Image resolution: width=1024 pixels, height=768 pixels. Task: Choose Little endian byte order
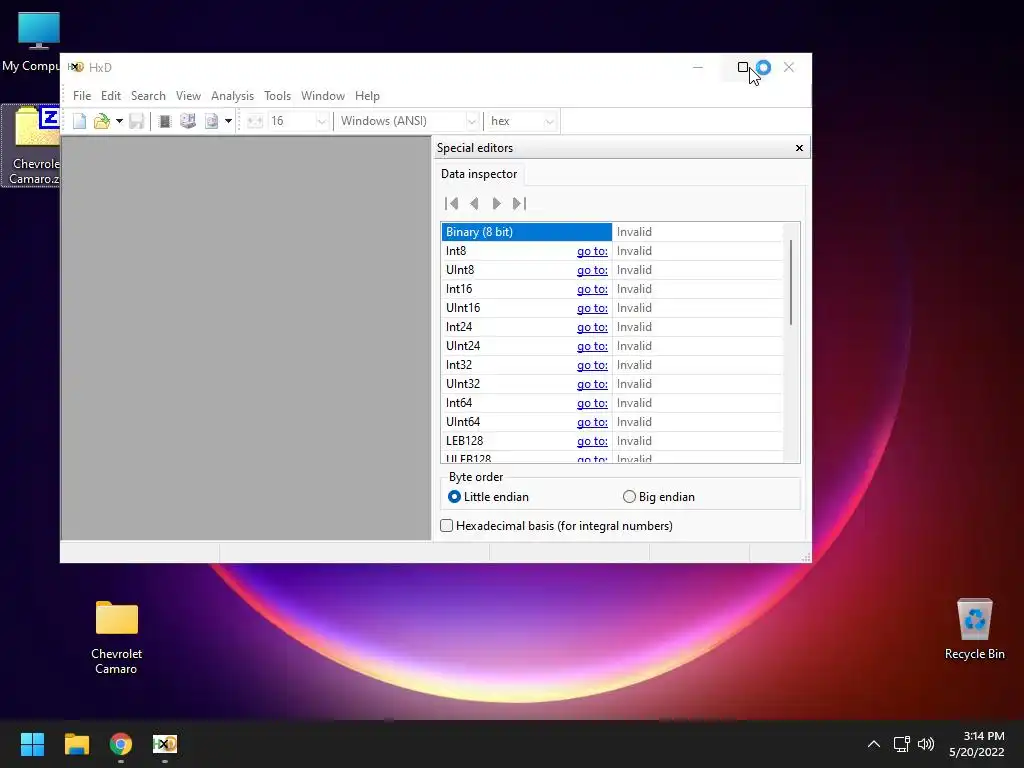488,497
